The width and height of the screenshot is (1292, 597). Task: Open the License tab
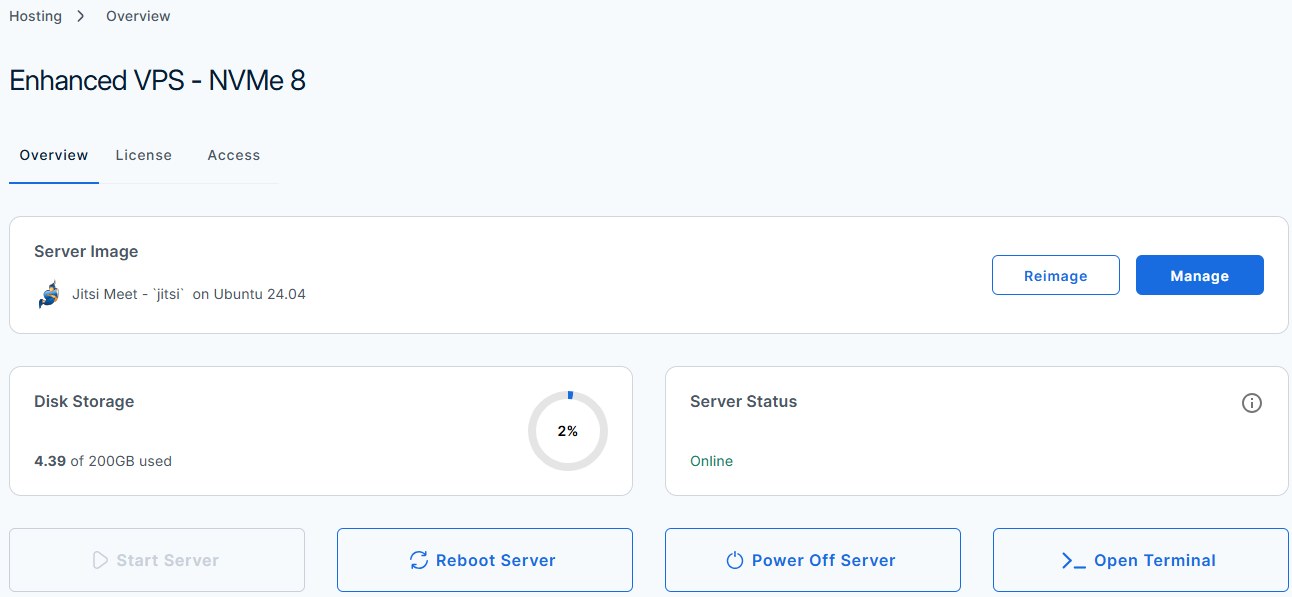point(143,155)
